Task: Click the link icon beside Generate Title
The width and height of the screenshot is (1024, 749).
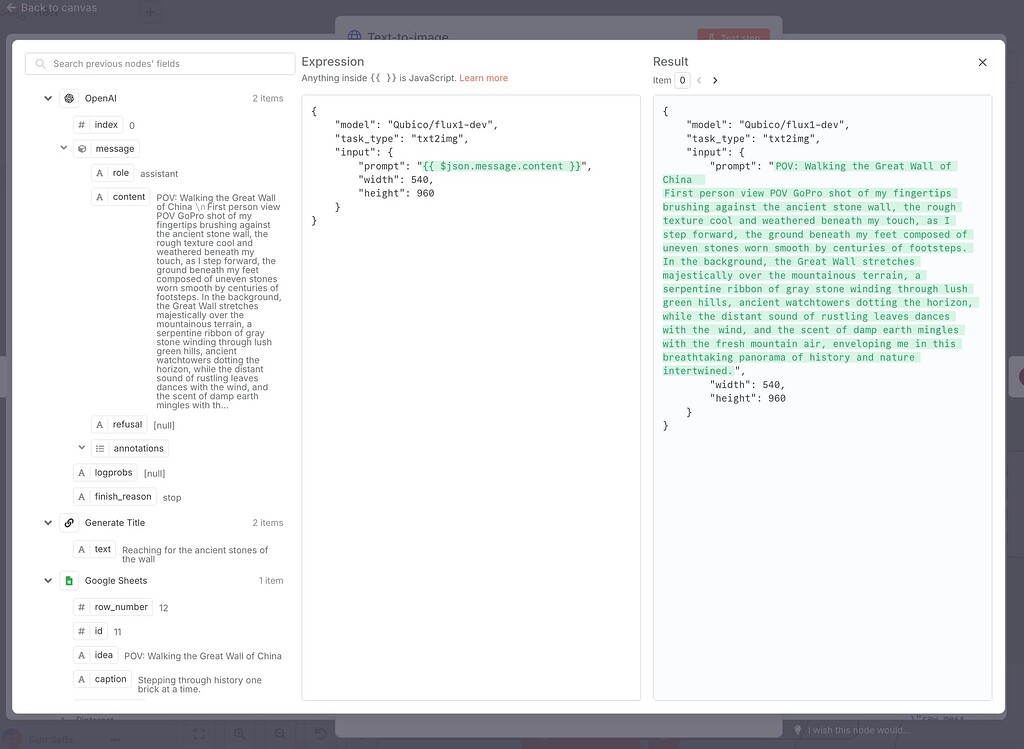Action: 68,522
